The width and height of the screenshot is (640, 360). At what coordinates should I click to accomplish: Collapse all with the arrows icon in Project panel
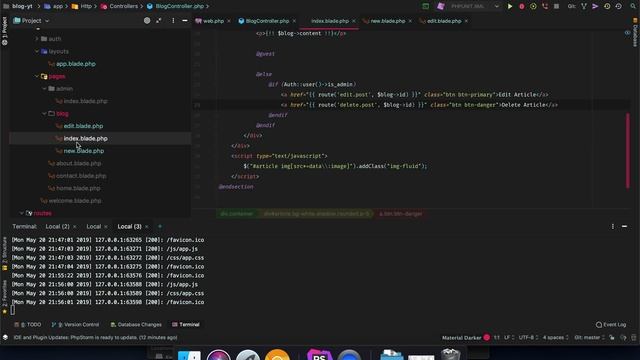[x=159, y=20]
